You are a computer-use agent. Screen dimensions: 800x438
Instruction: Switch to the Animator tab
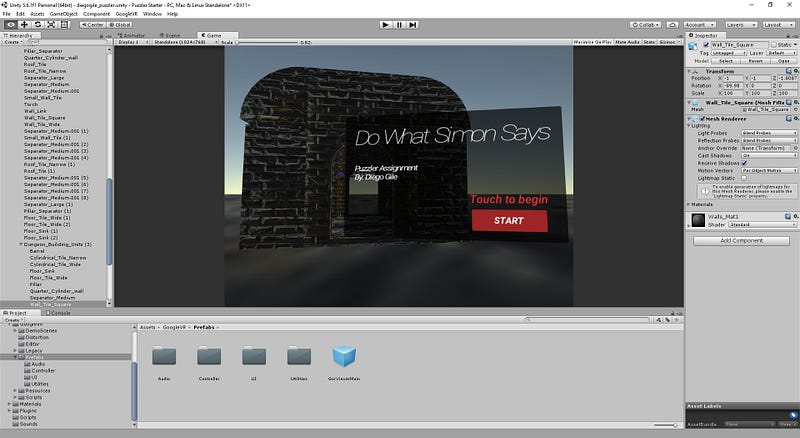[x=133, y=35]
